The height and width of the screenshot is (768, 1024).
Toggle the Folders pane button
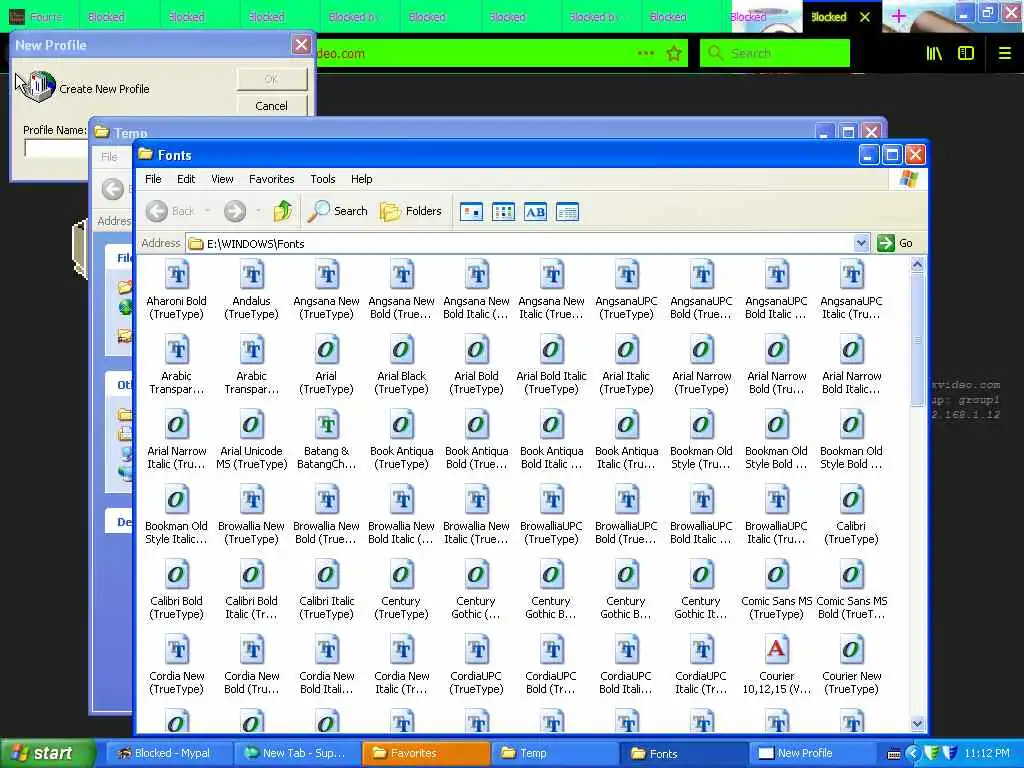coord(411,211)
